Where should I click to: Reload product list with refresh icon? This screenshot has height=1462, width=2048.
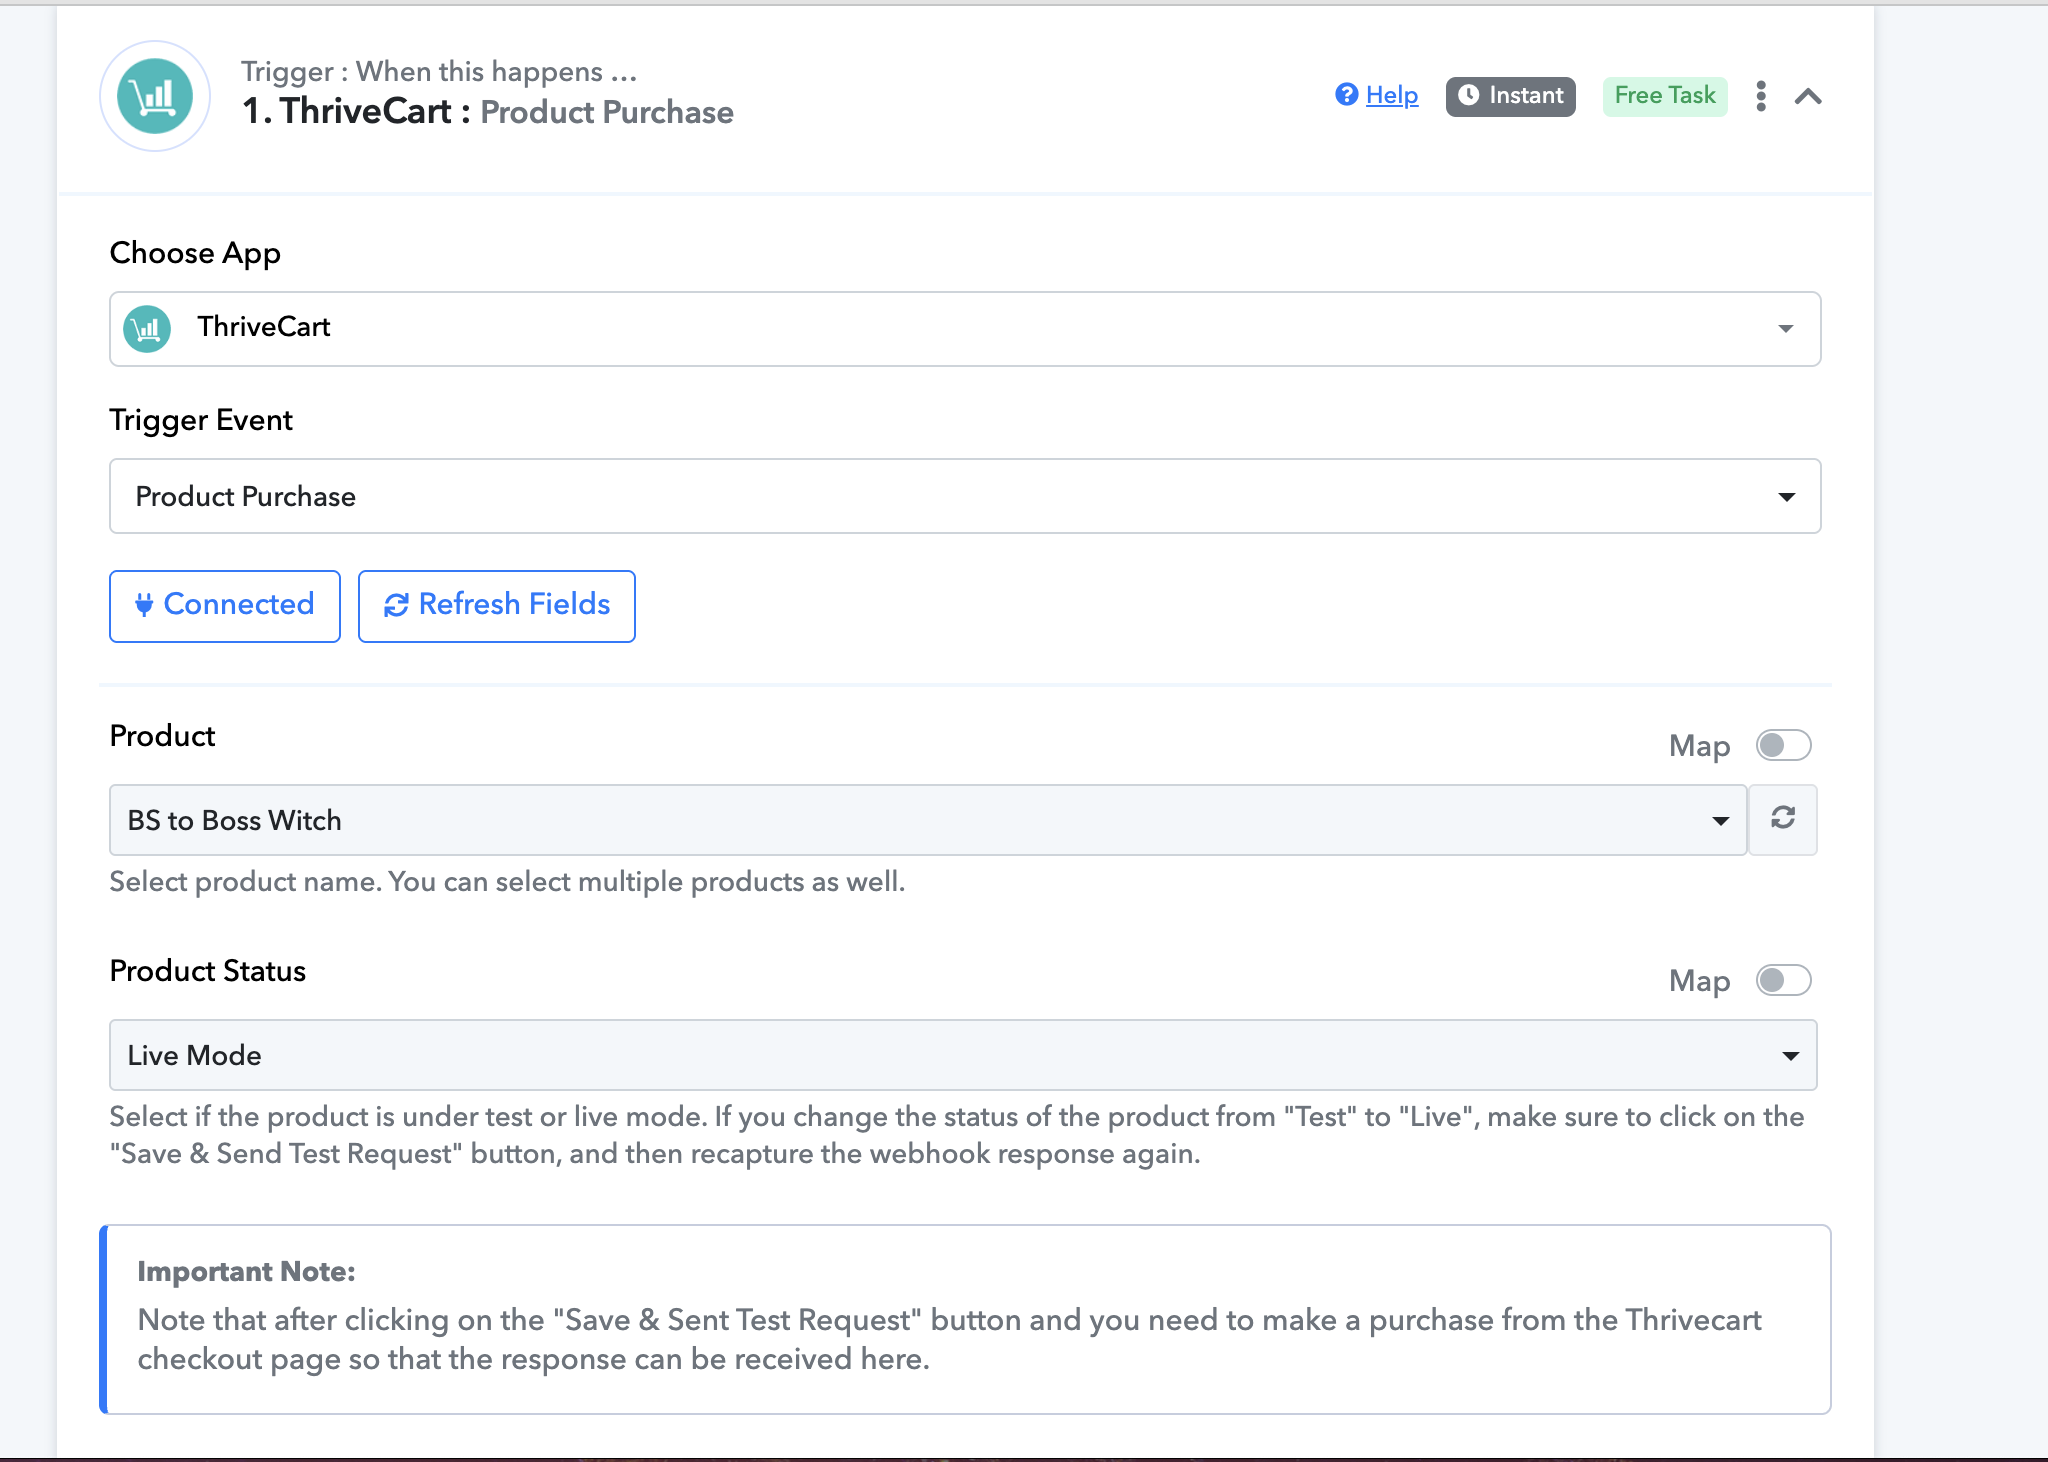click(1782, 819)
